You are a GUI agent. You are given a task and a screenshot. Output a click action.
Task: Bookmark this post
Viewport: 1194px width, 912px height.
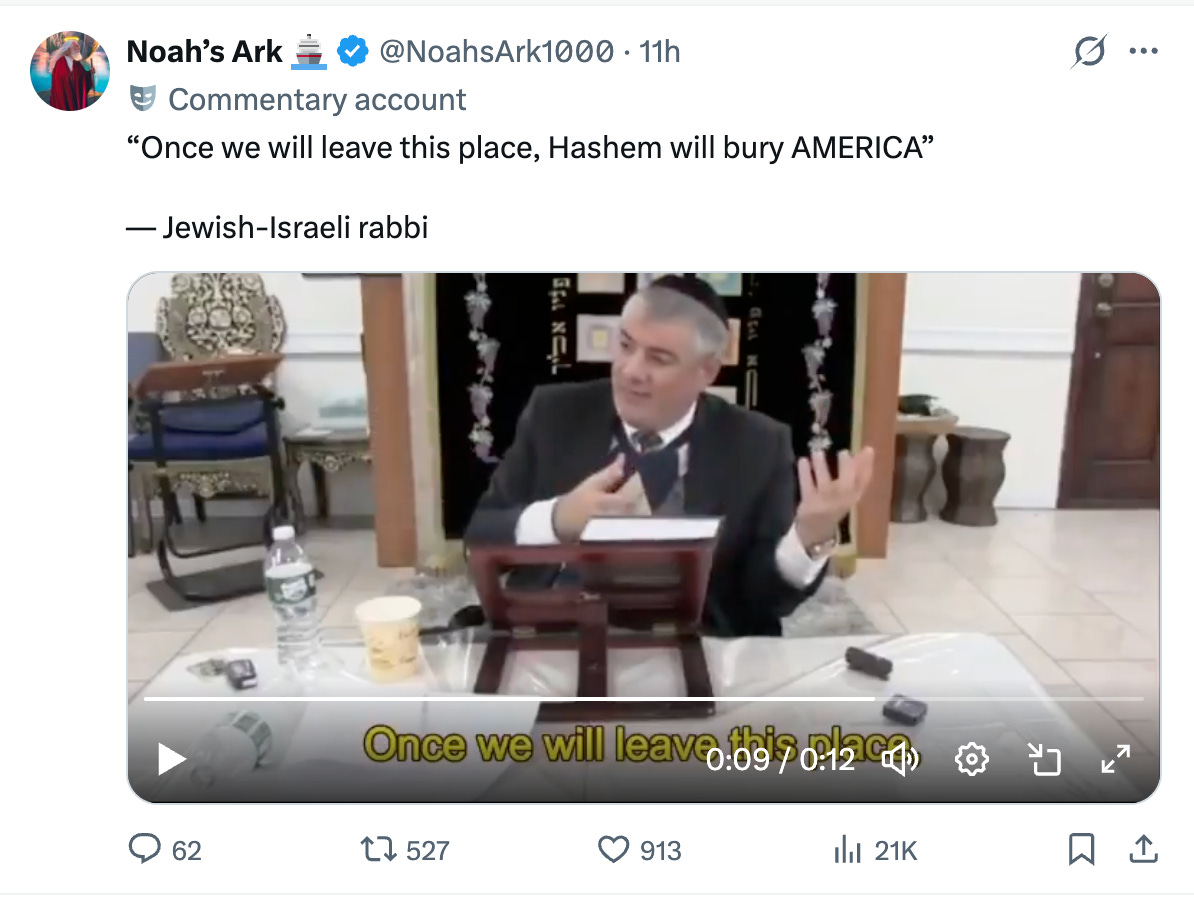pyautogui.click(x=1081, y=849)
